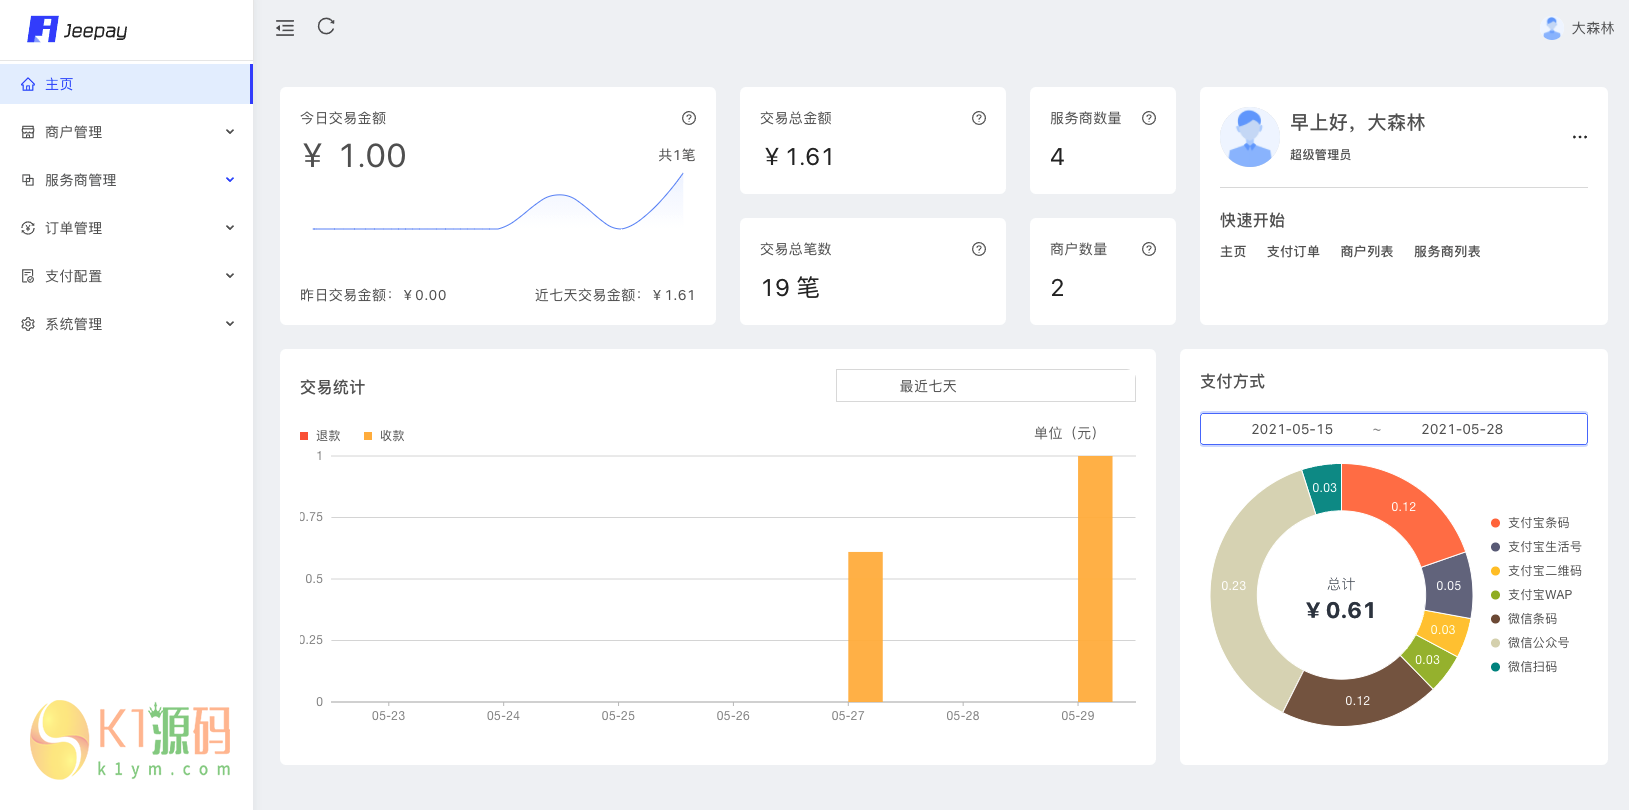Click the 商户管理 shop icon
Image resolution: width=1629 pixels, height=810 pixels.
(x=28, y=132)
